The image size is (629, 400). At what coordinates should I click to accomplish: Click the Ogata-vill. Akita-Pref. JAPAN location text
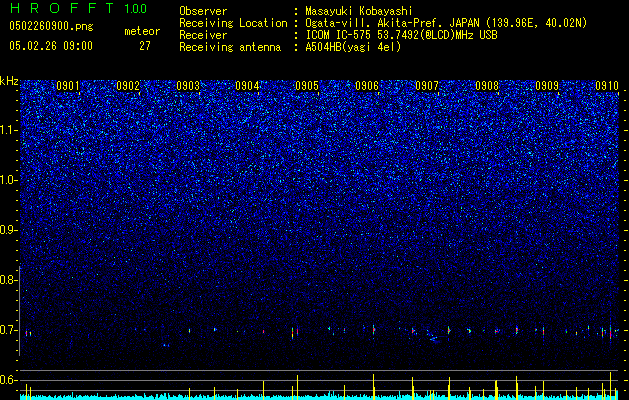[x=446, y=23]
